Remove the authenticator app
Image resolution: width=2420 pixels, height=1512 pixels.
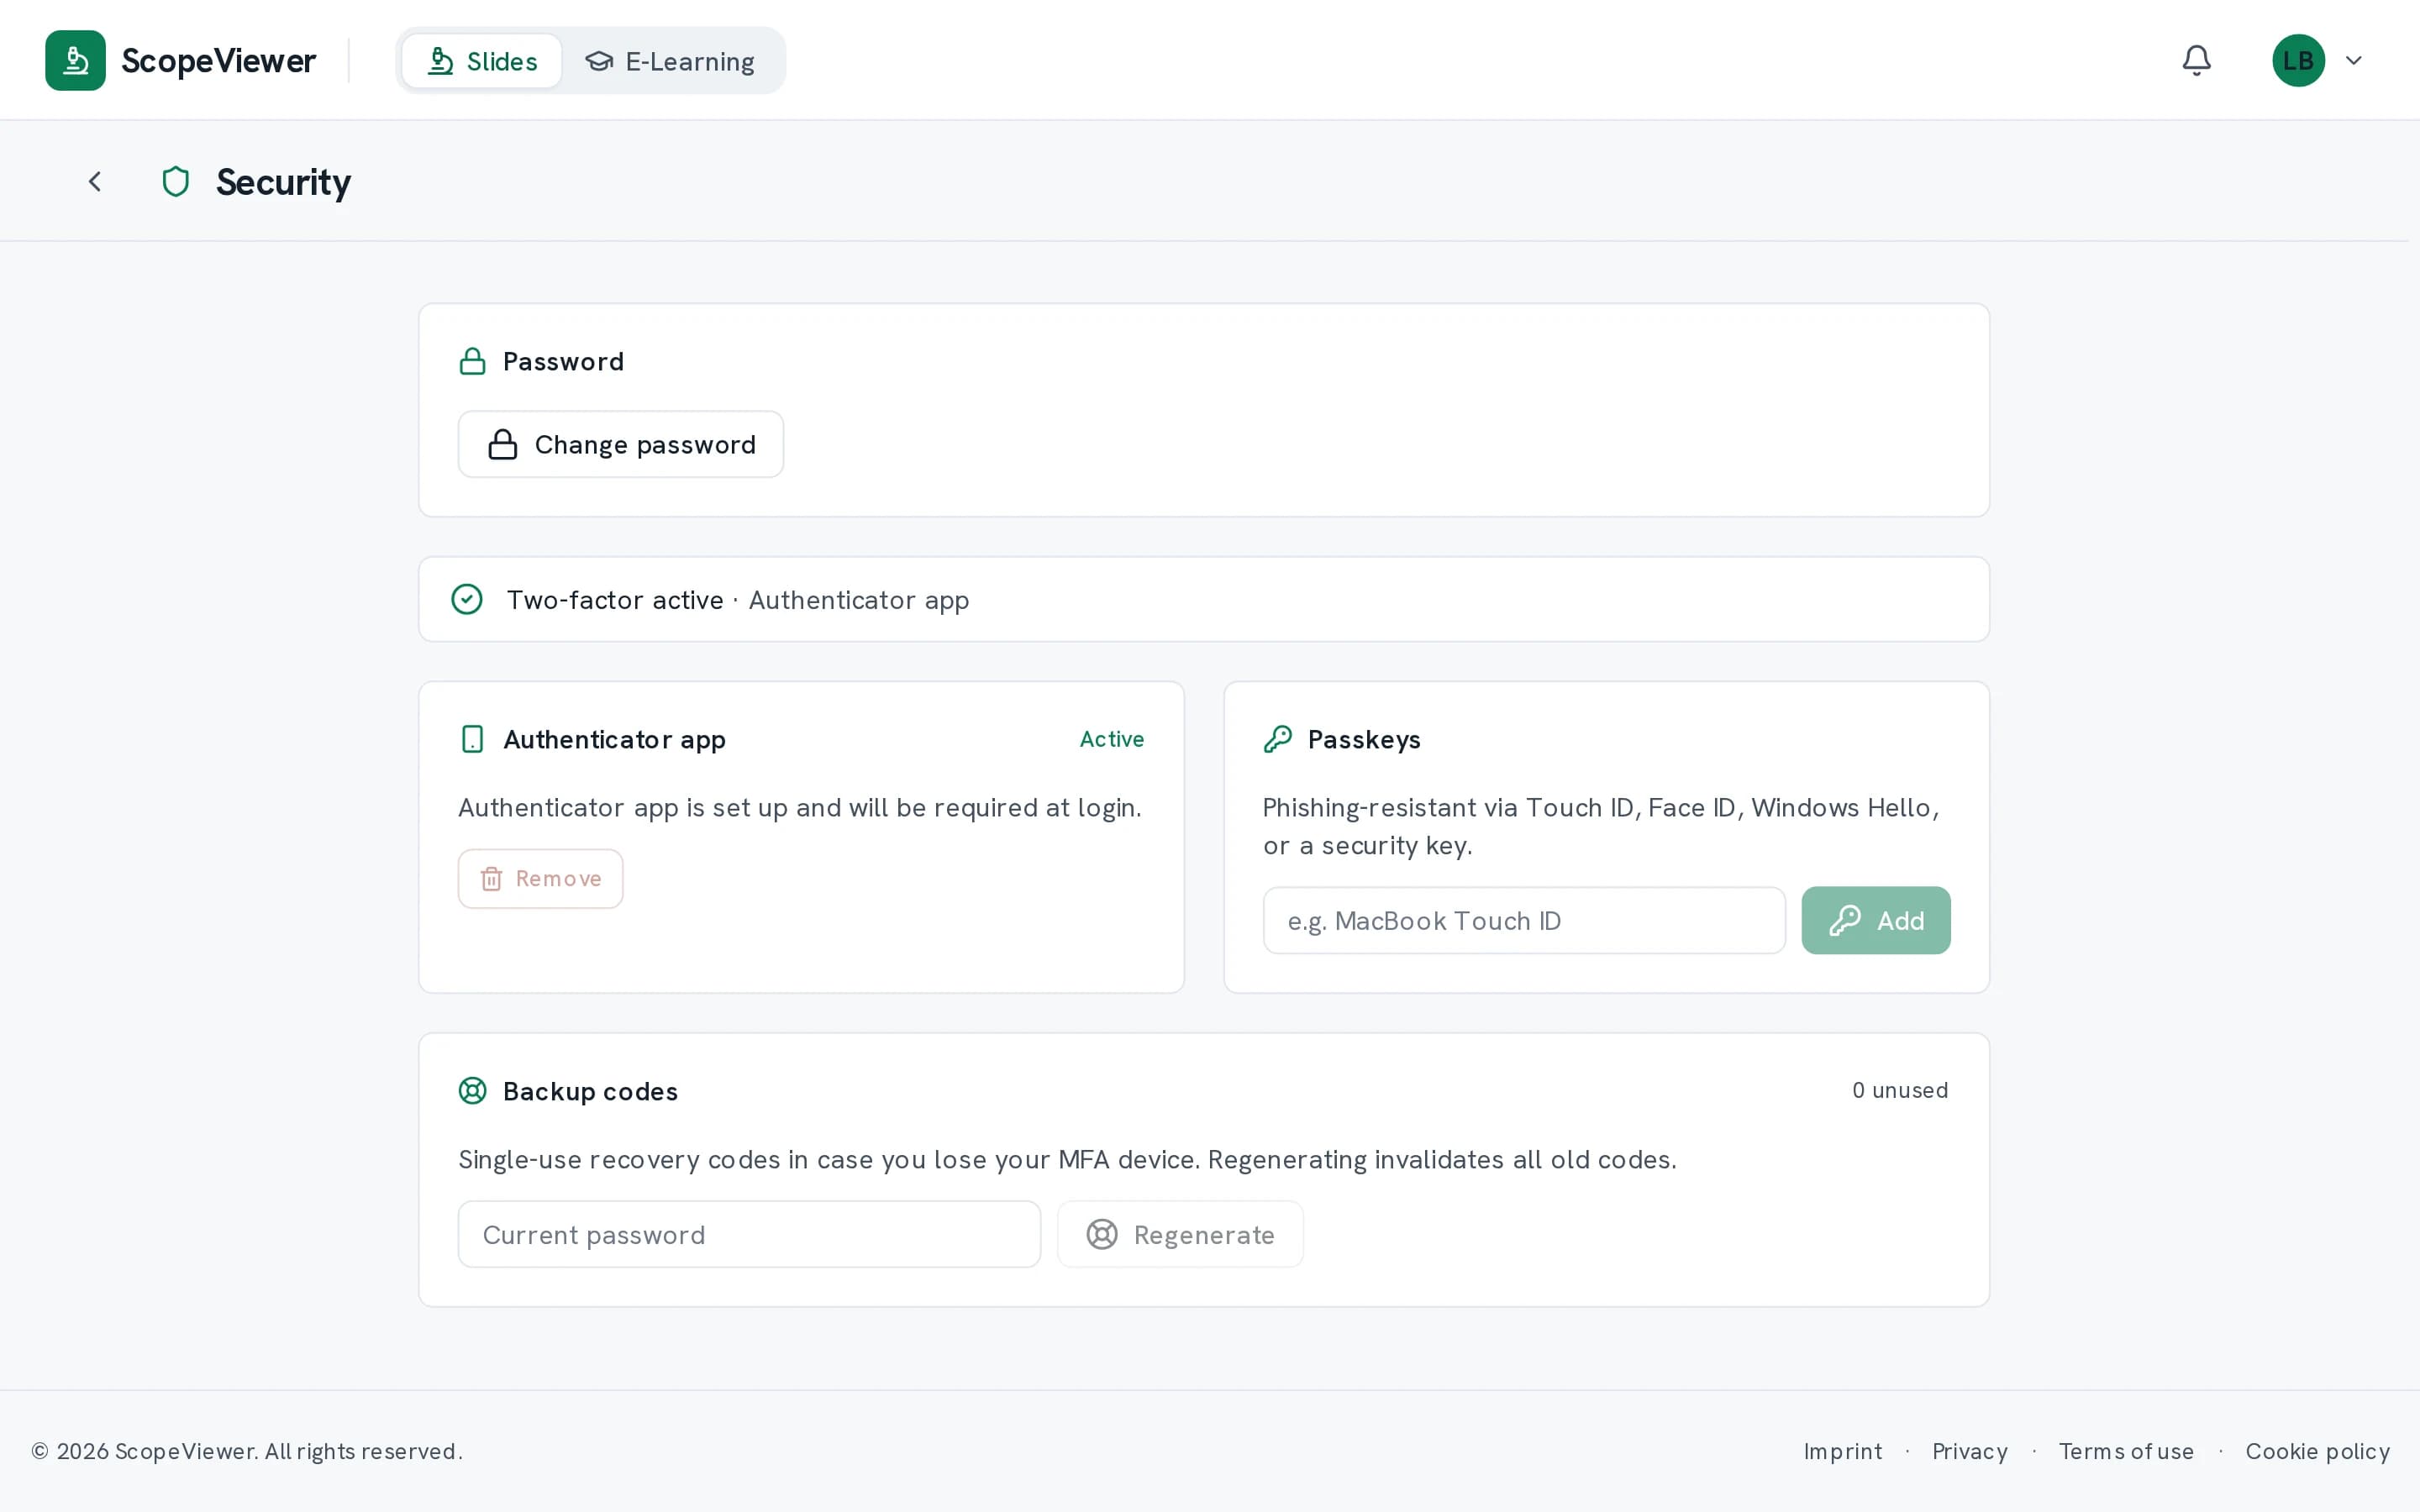coord(541,878)
